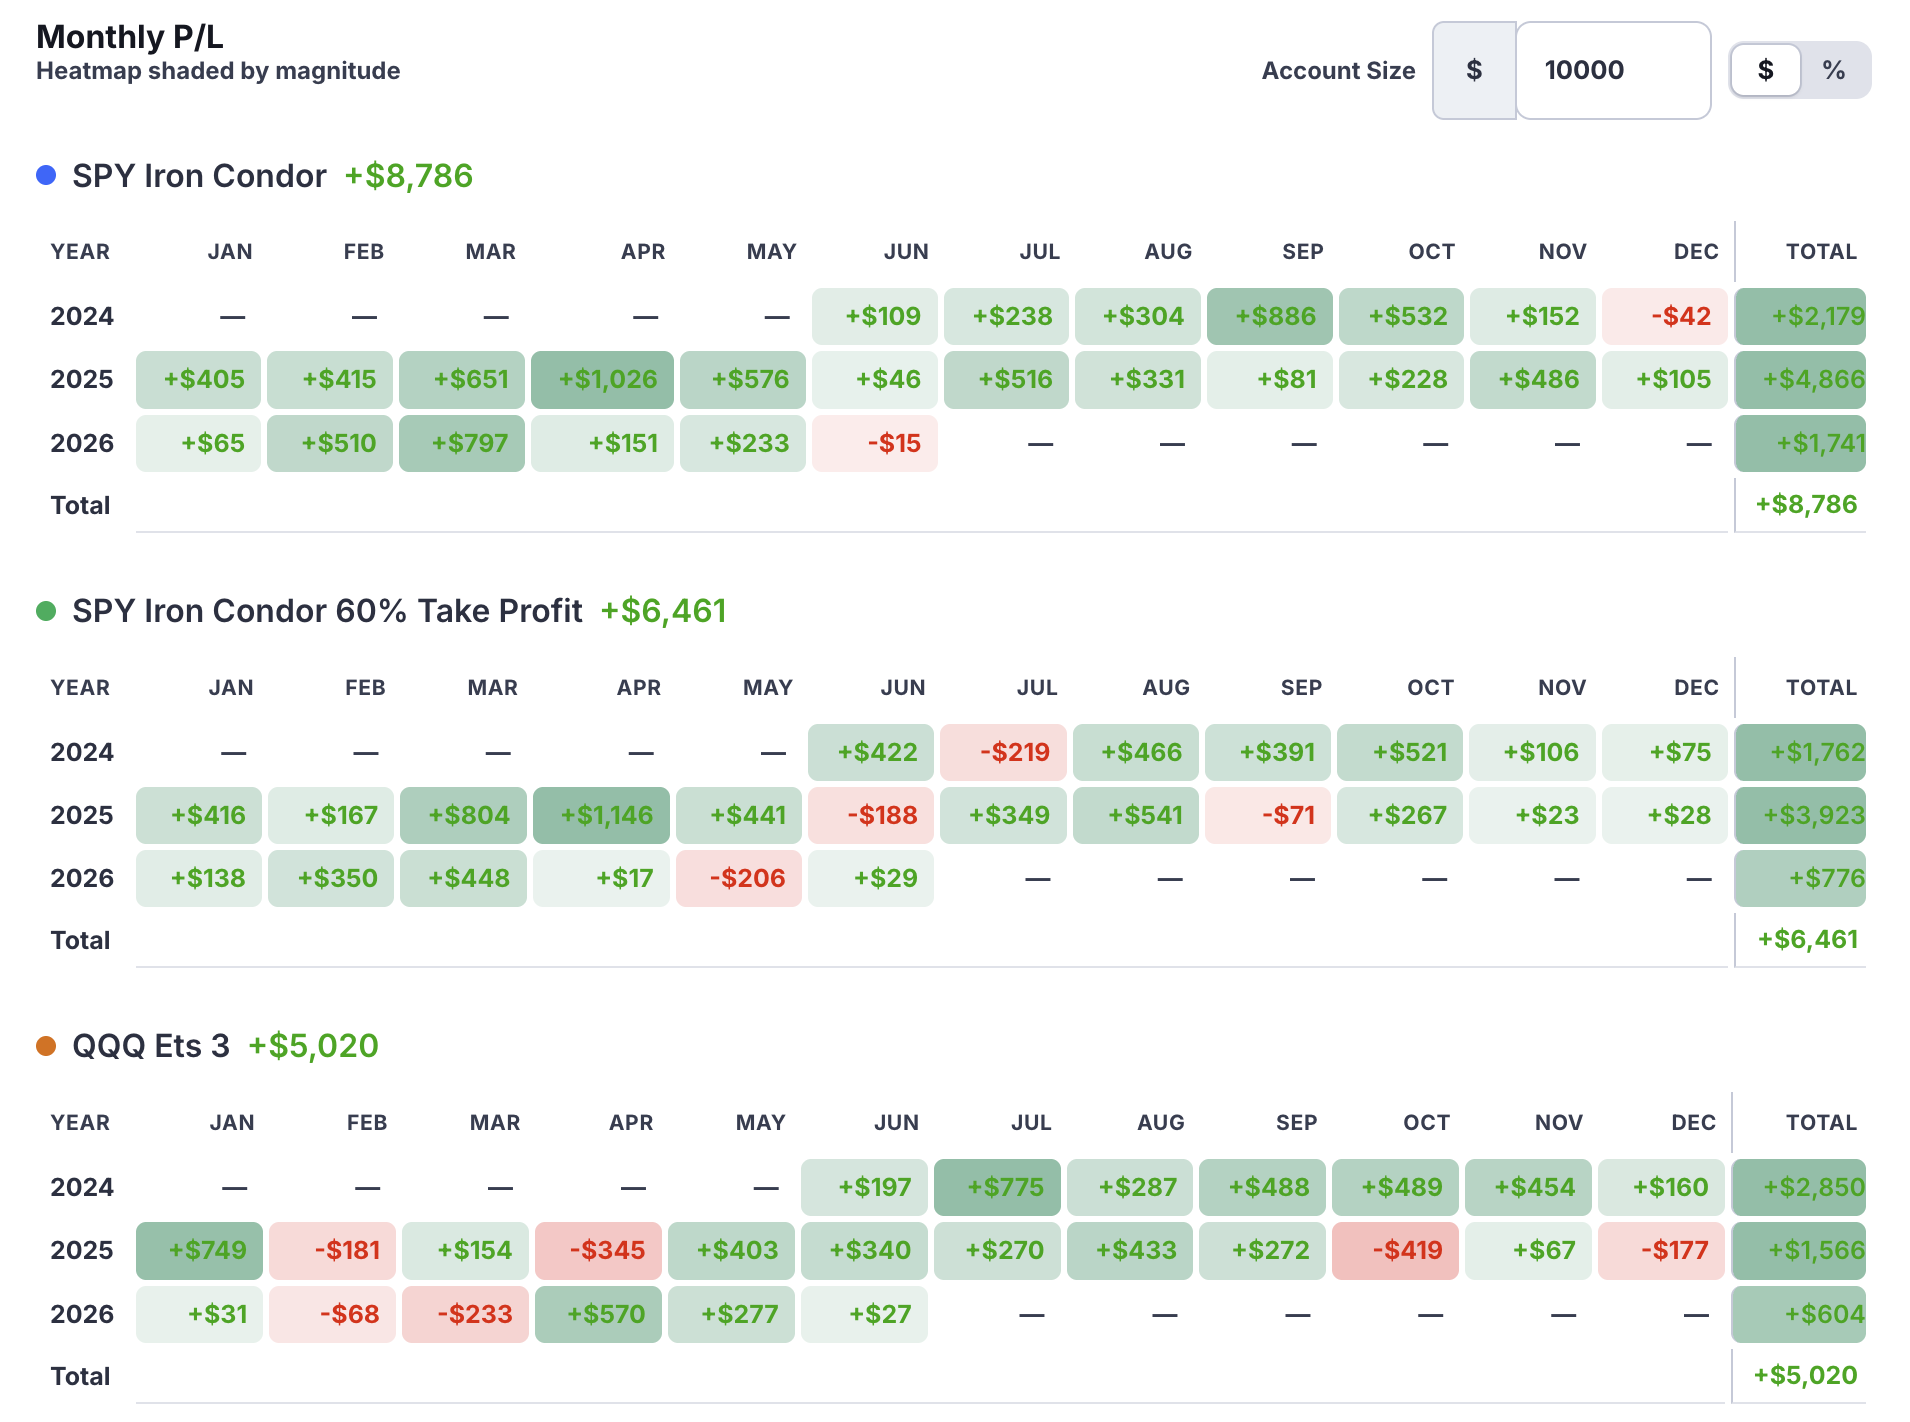The image size is (1910, 1422).
Task: Click the +$17 April 2026 cell
Action: click(x=601, y=878)
